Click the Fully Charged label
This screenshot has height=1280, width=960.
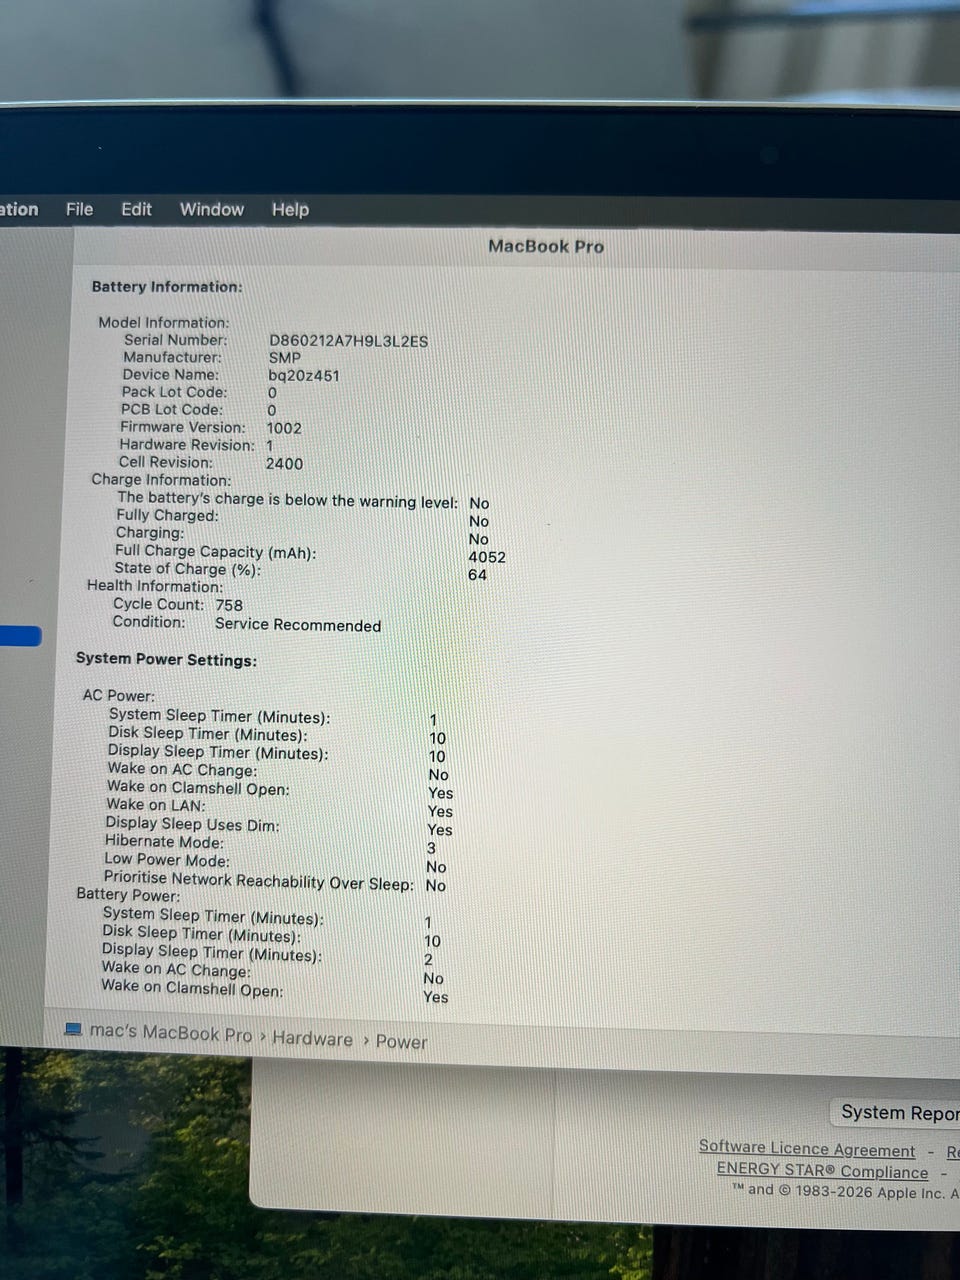pos(166,516)
